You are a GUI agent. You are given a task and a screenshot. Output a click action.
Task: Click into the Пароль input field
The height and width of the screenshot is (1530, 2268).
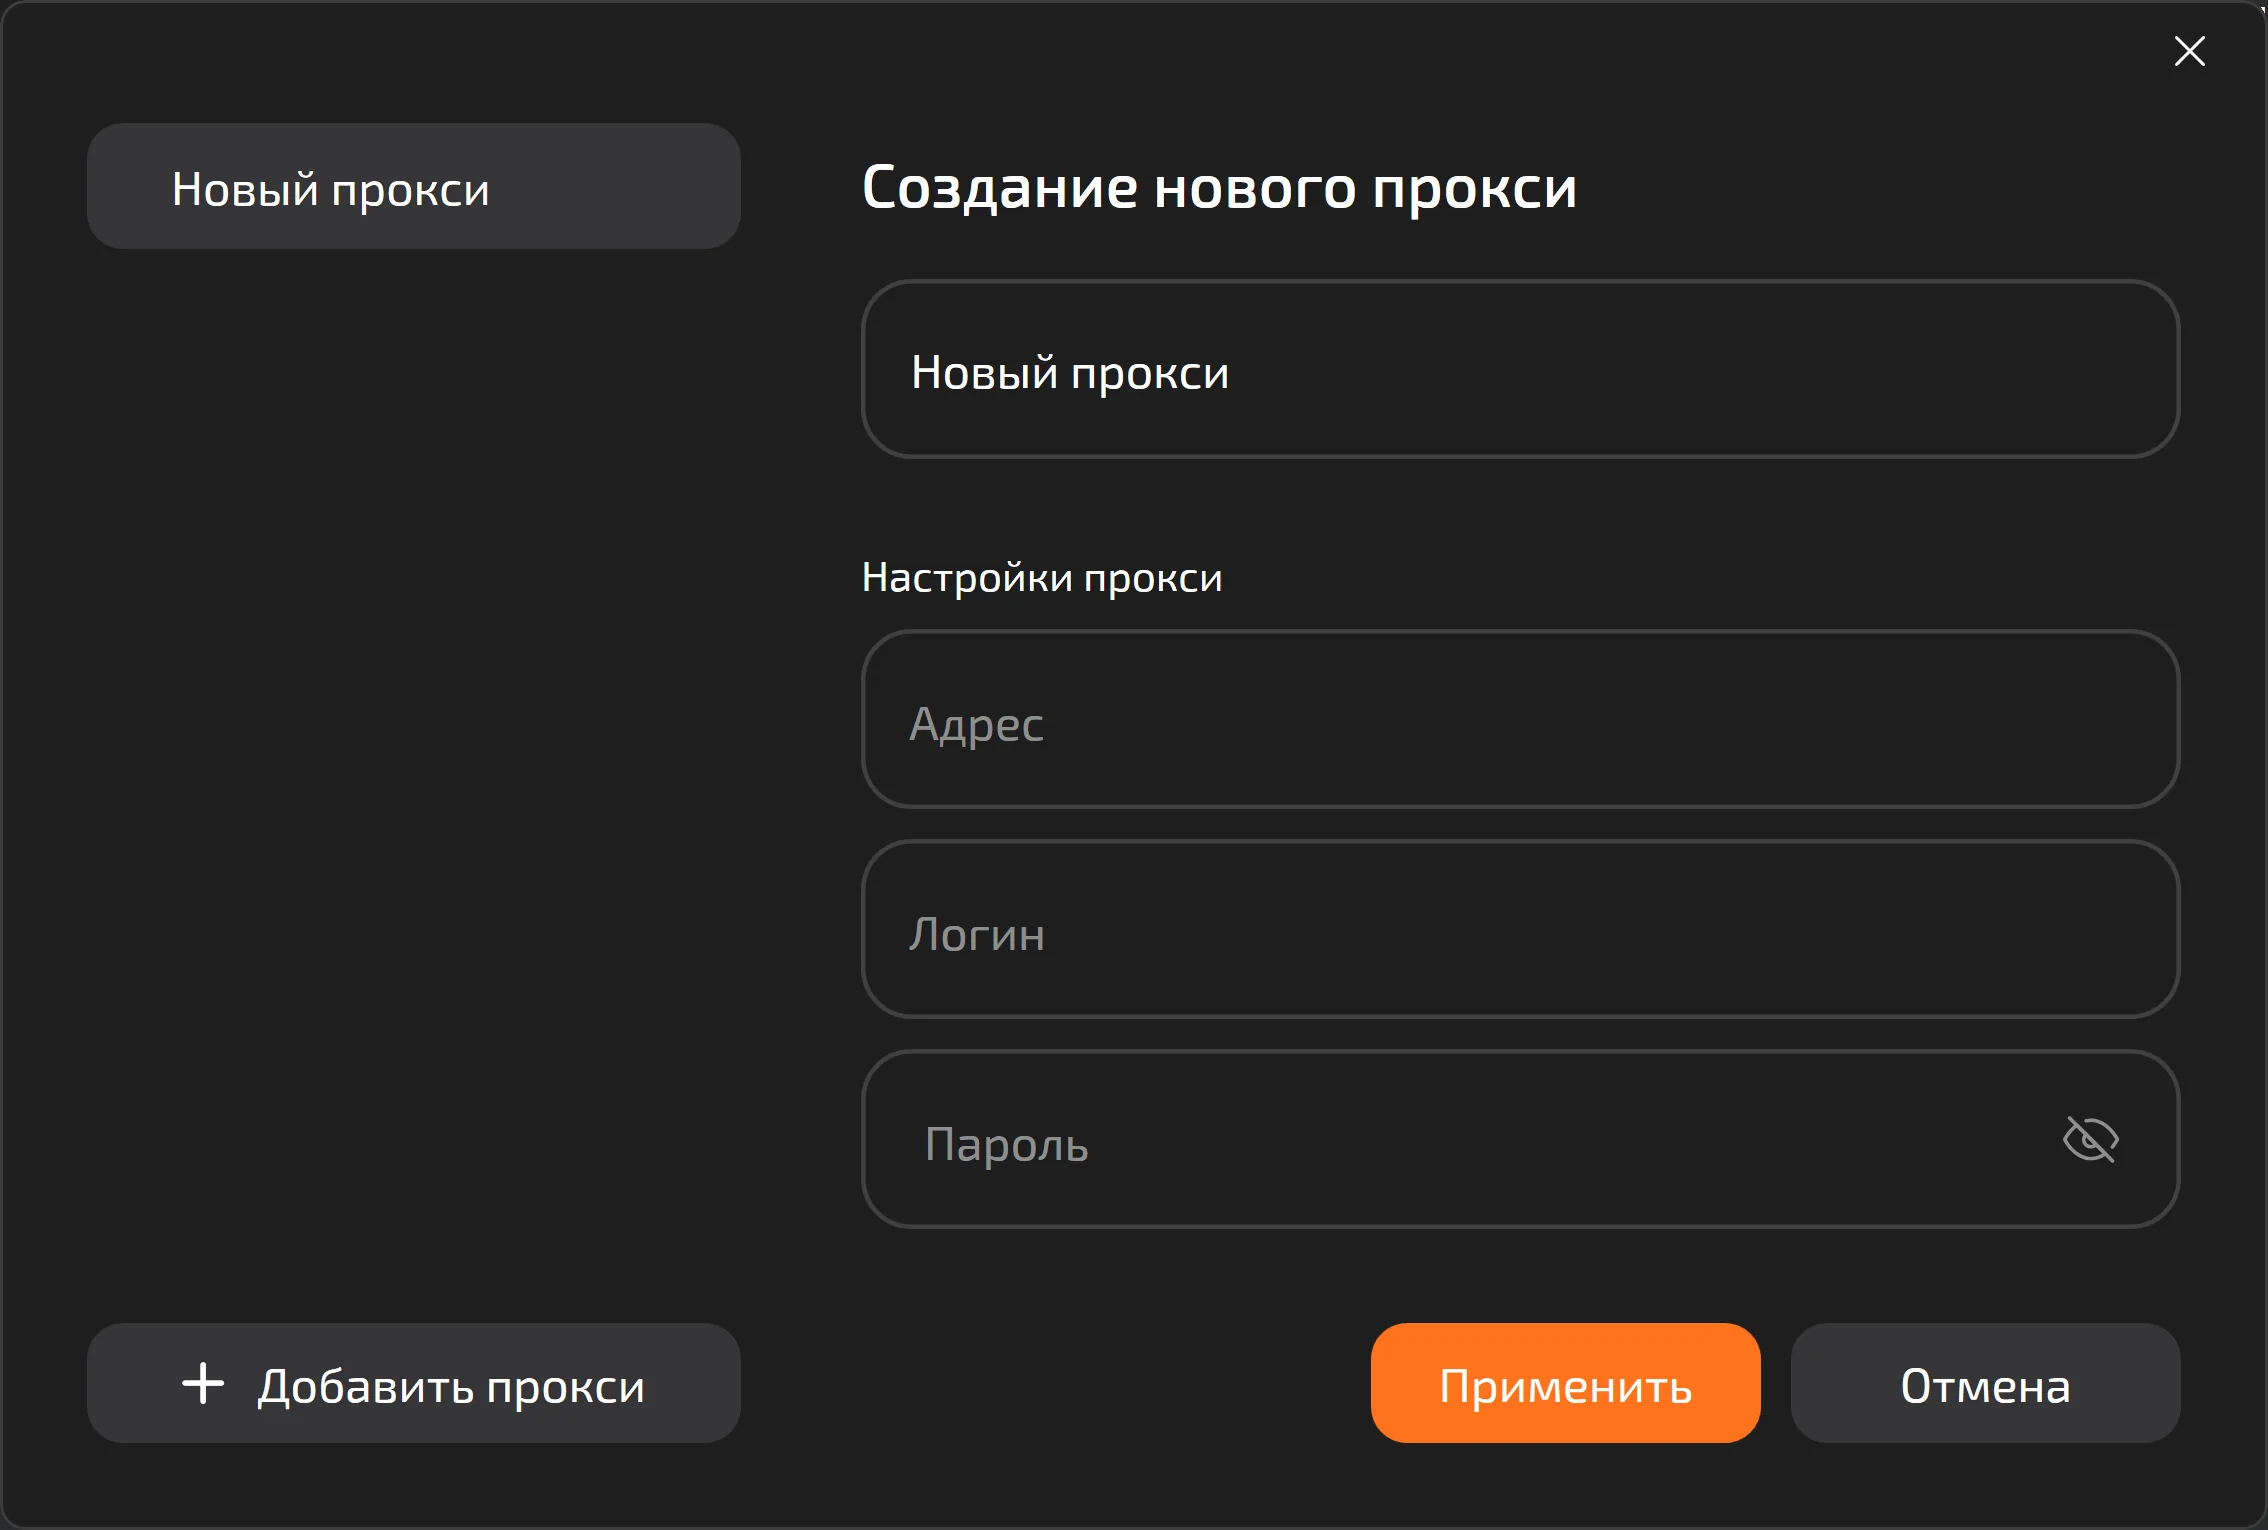pos(1450,1140)
